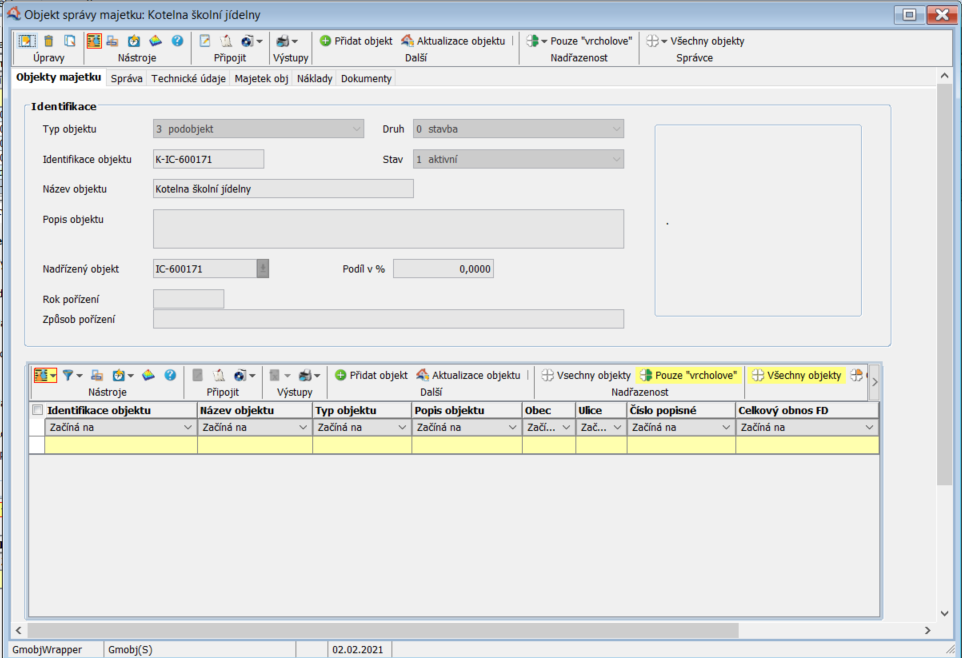
Task: Toggle the highlighted Všechny objekty filter in grid toolbar
Action: pos(797,375)
